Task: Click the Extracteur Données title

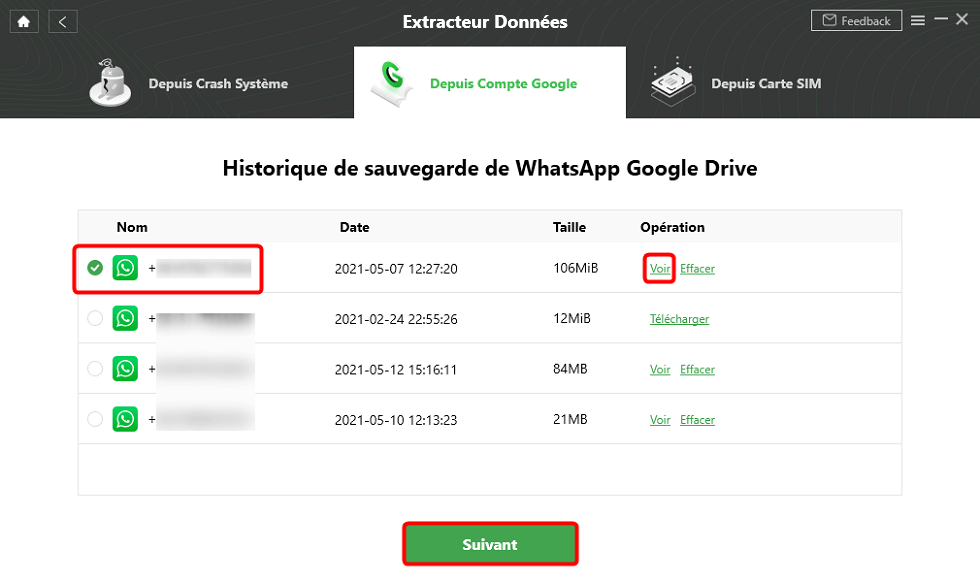Action: (x=485, y=22)
